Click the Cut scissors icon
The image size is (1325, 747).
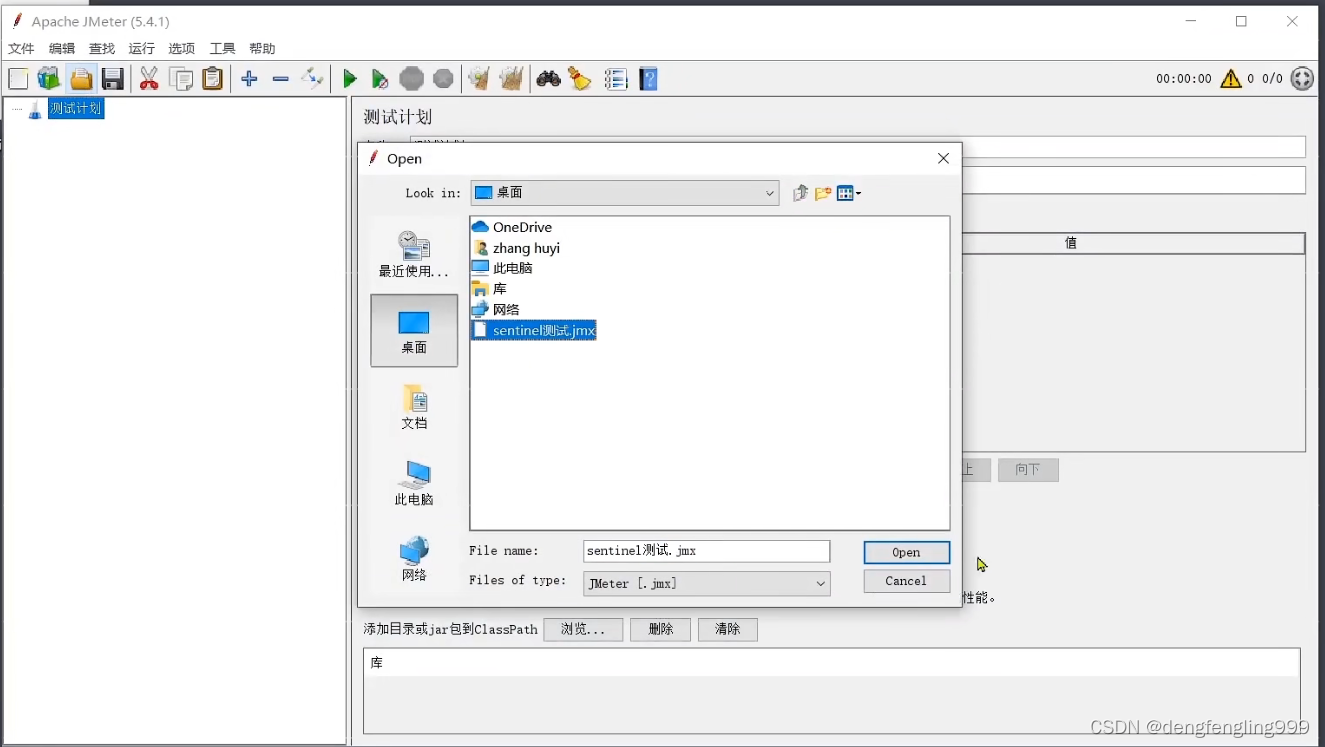click(x=149, y=79)
